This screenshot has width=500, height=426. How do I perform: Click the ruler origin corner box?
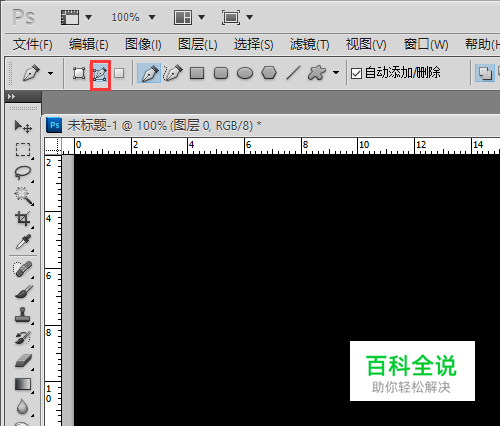(x=53, y=146)
